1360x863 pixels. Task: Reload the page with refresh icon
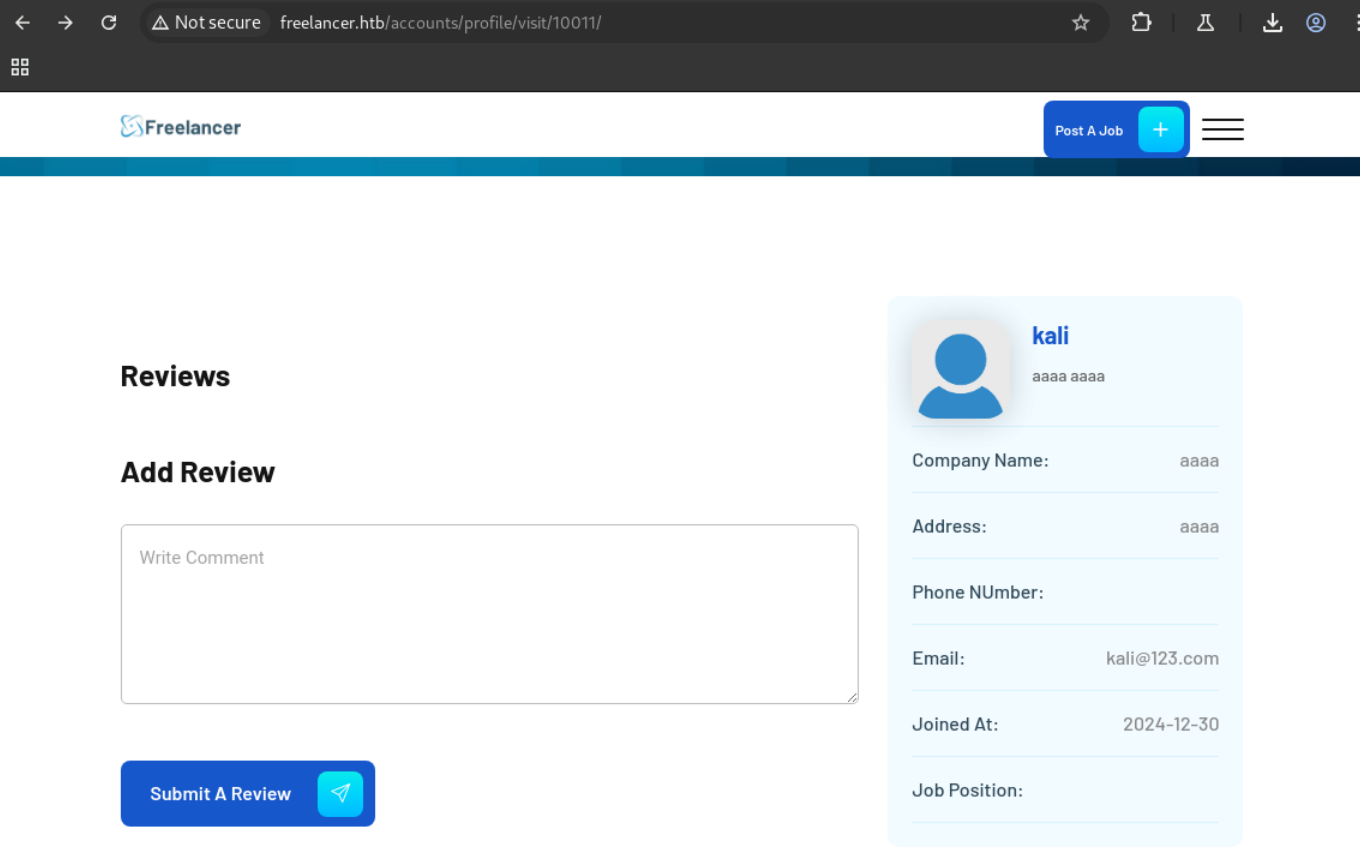click(x=109, y=22)
